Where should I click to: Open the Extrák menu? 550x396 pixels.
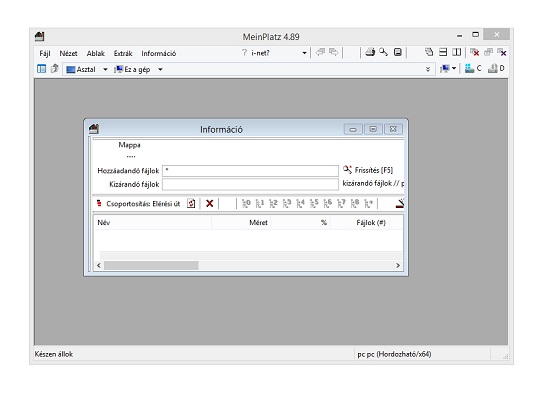123,53
